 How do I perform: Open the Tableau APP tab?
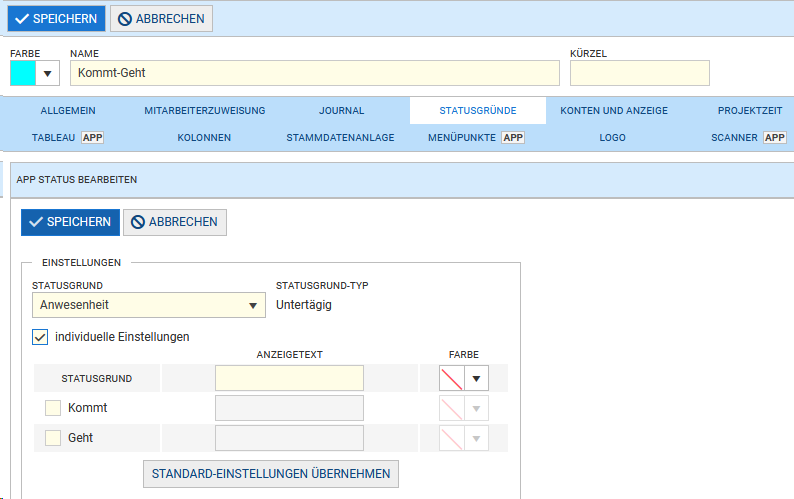[68, 137]
